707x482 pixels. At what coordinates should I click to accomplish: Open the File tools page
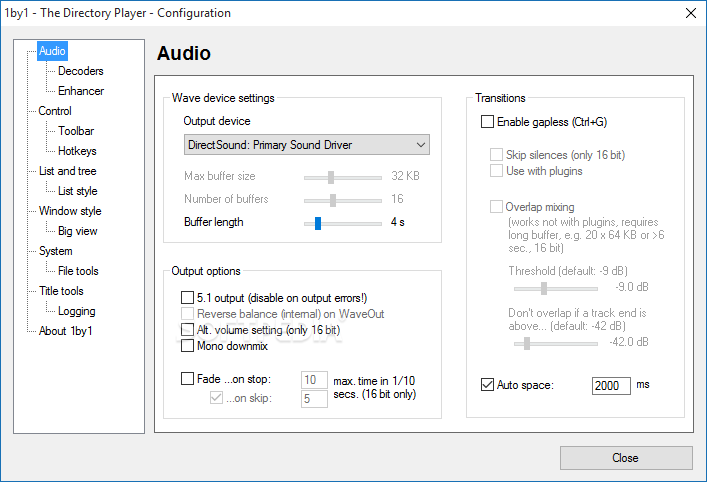pos(78,271)
